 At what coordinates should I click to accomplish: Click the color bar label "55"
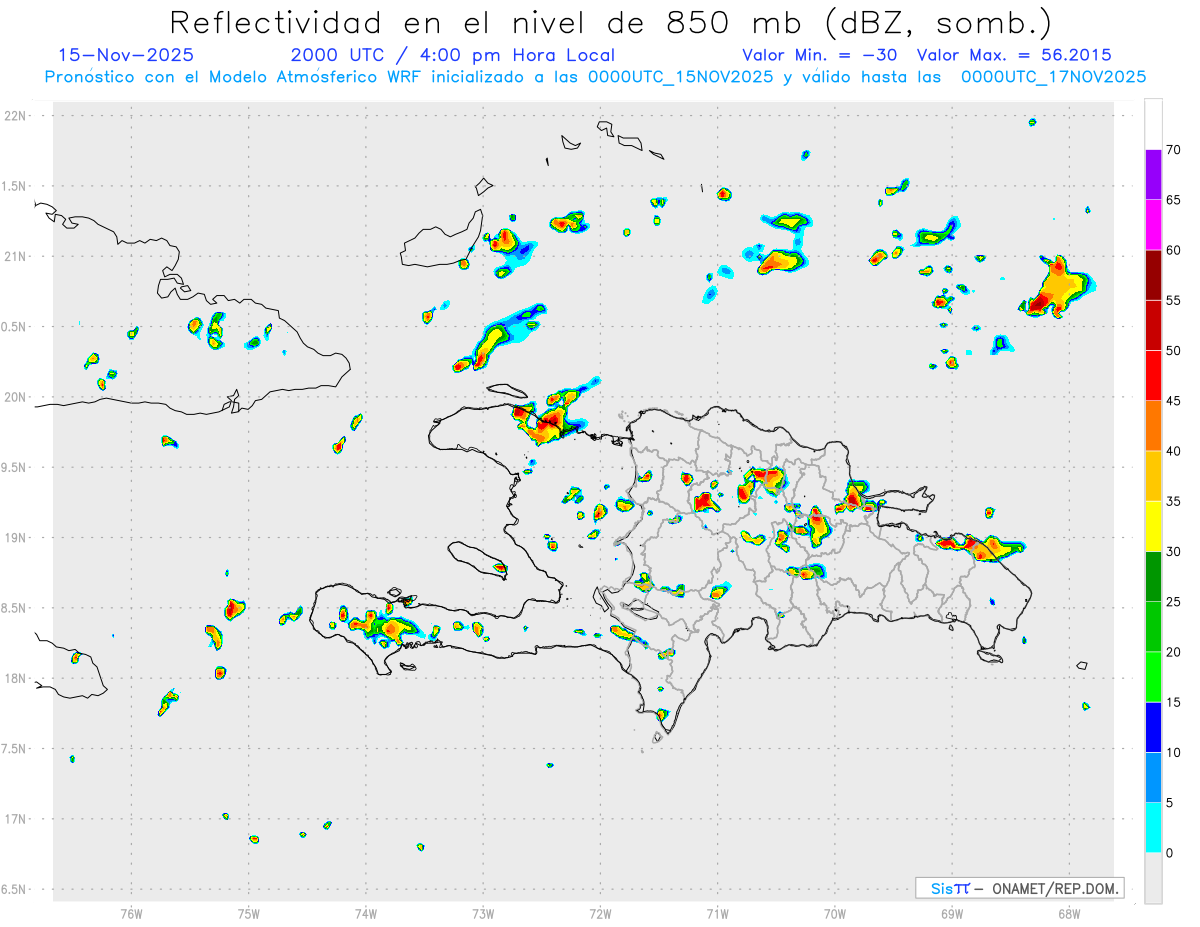[1174, 301]
